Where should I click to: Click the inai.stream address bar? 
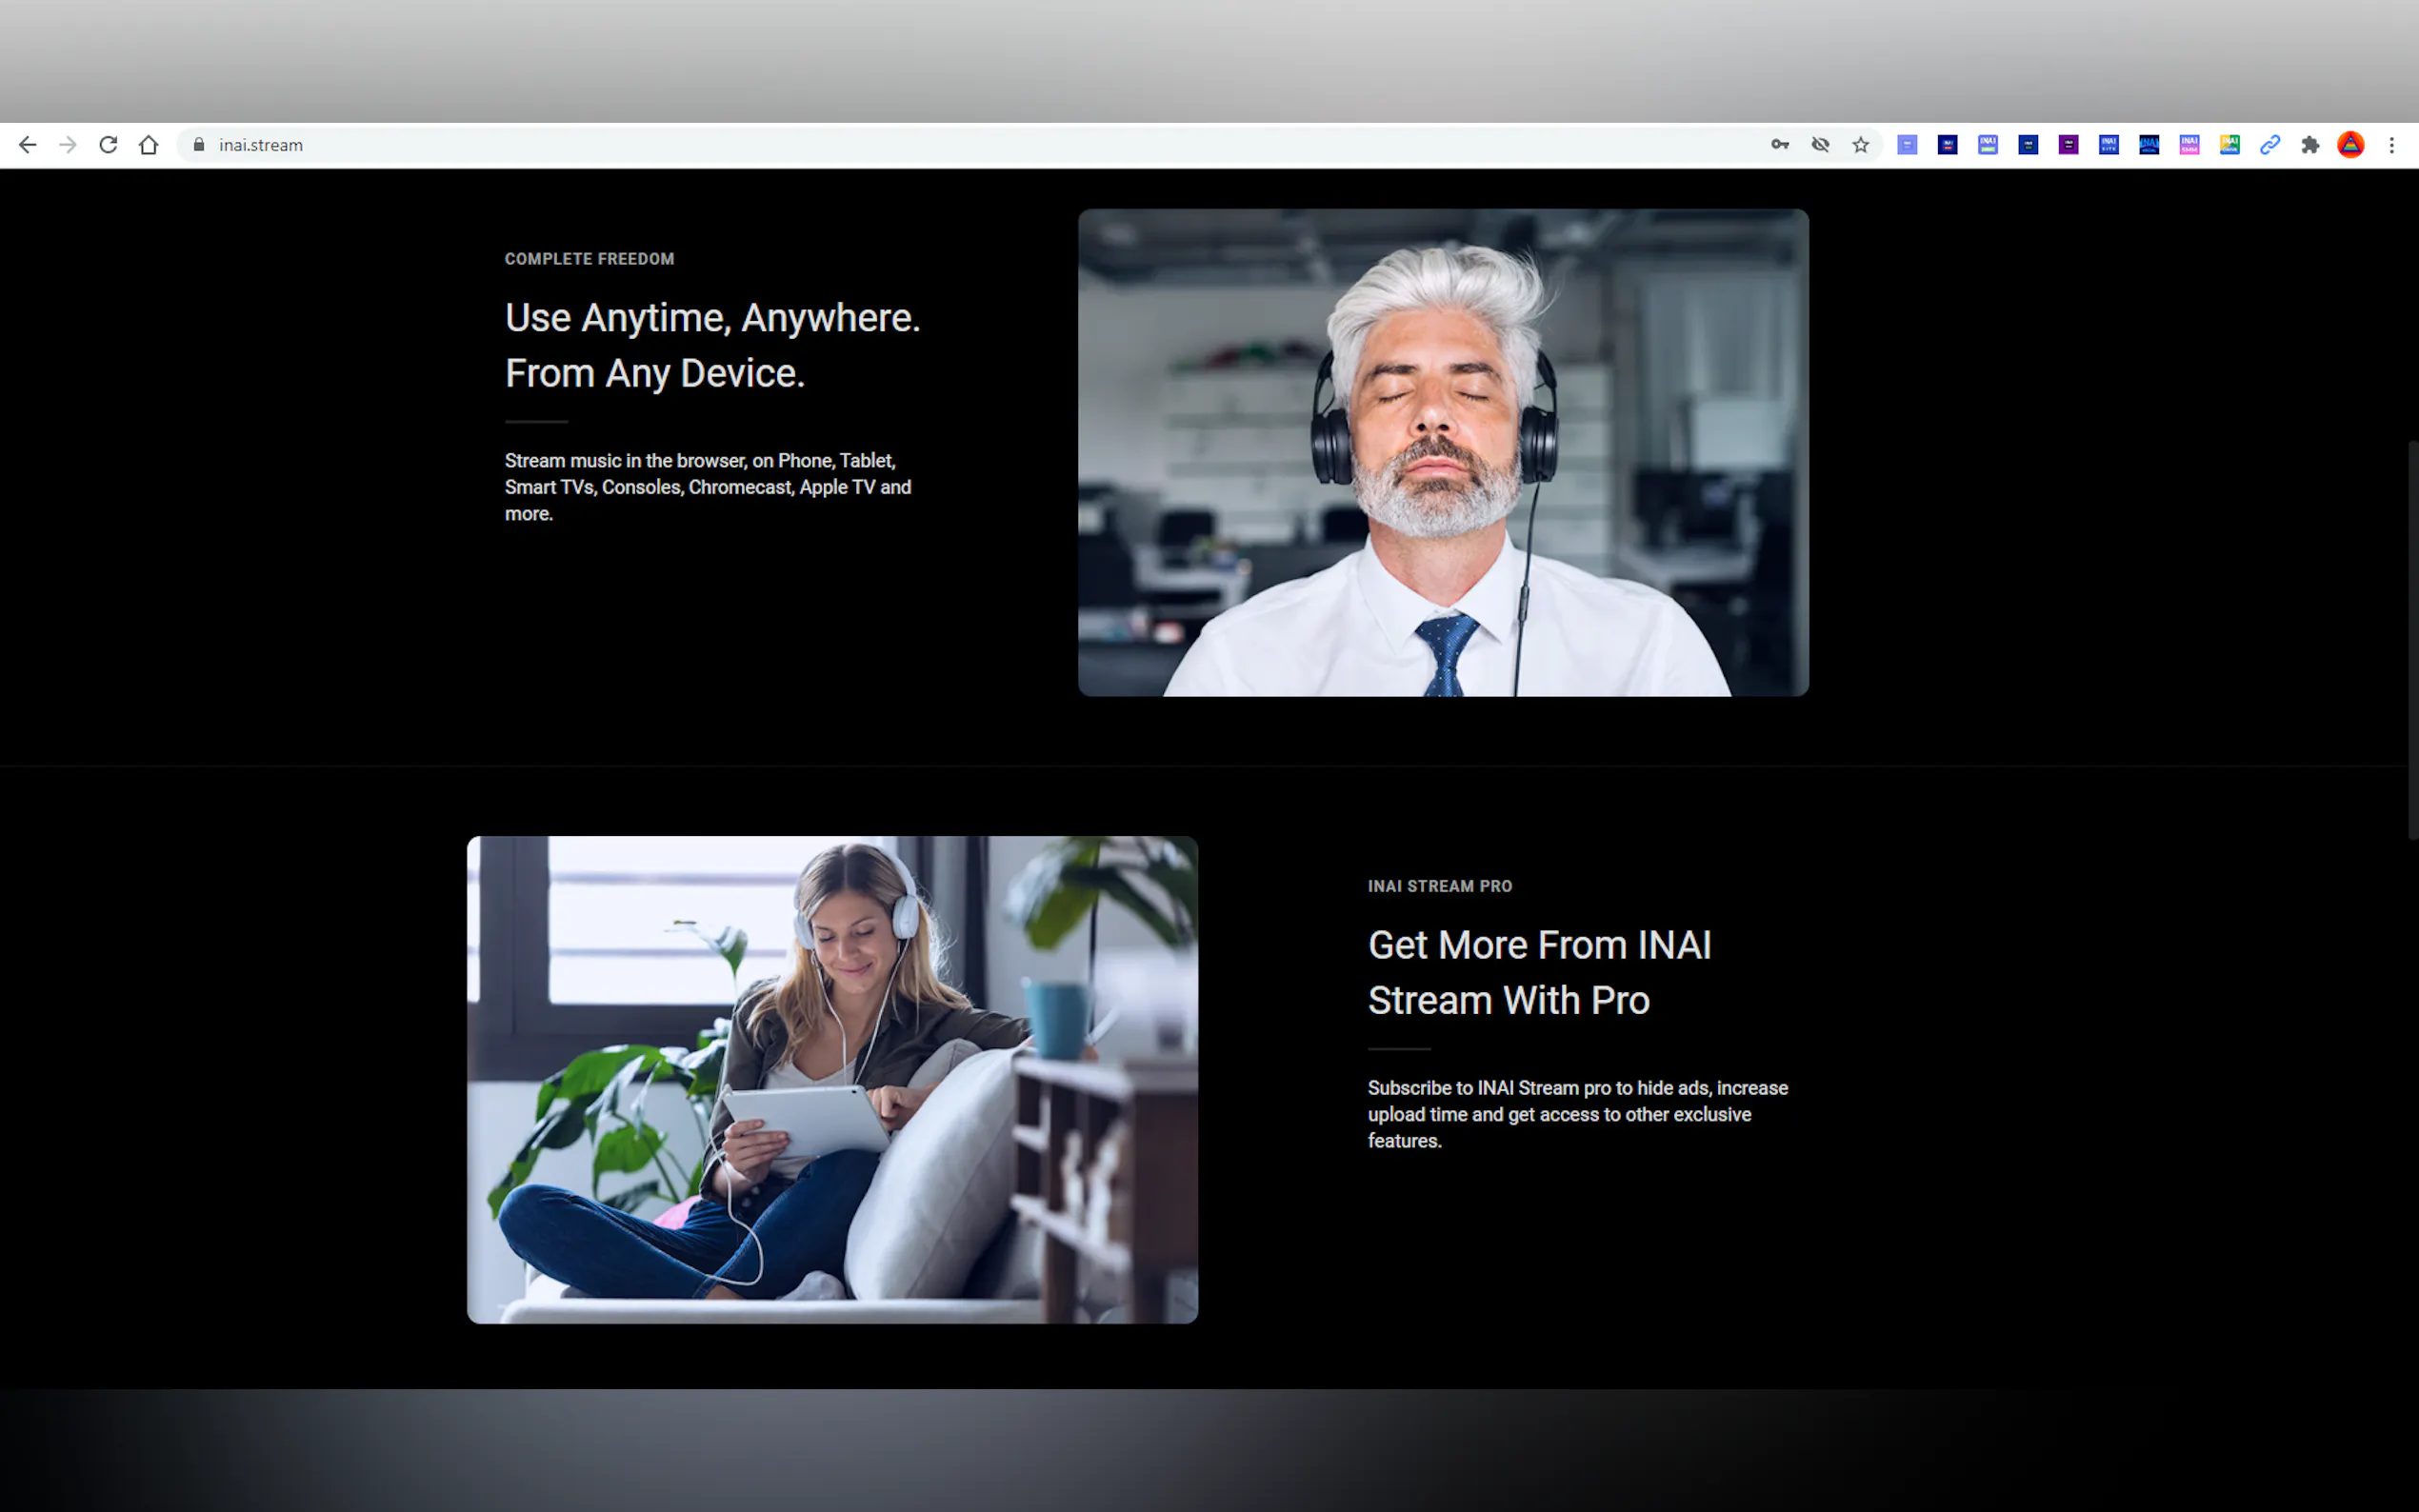point(900,145)
